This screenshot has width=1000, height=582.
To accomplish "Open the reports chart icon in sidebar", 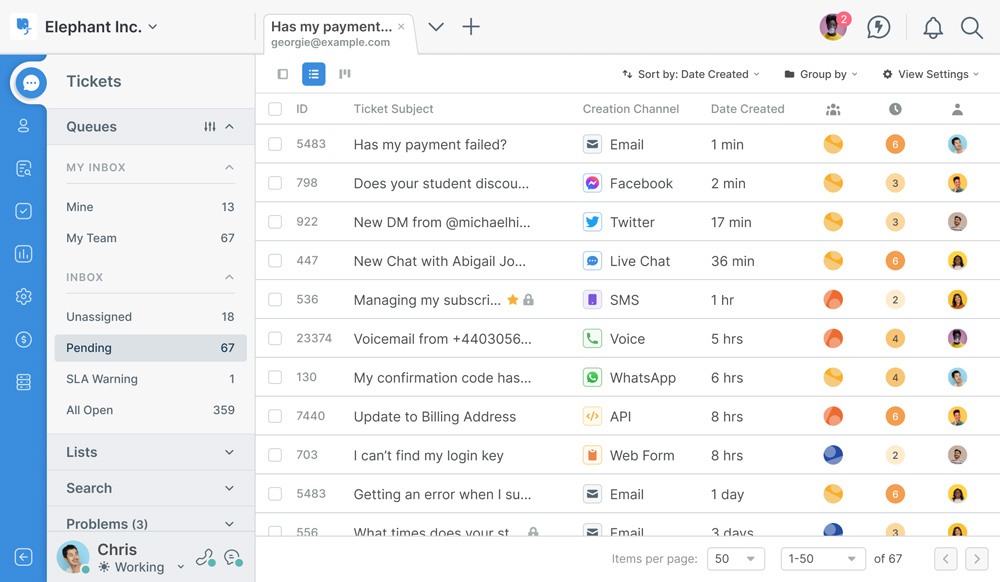I will tap(23, 254).
